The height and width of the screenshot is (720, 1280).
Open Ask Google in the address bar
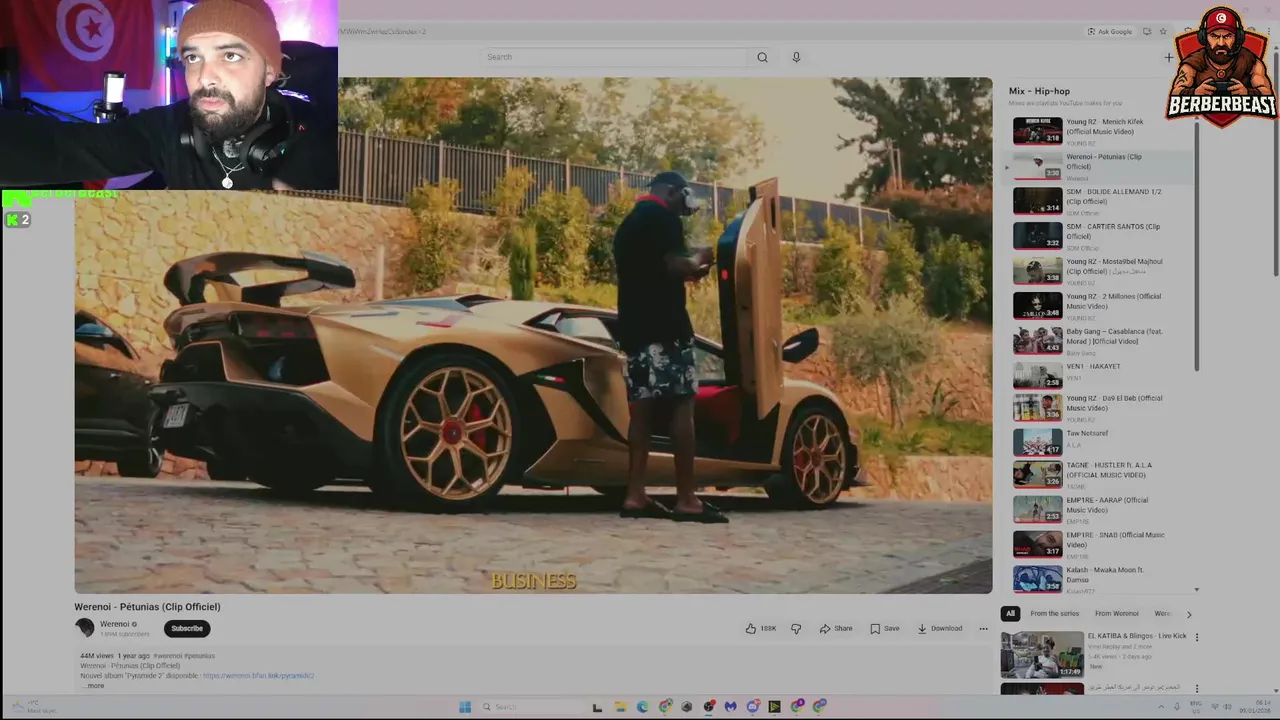1110,31
